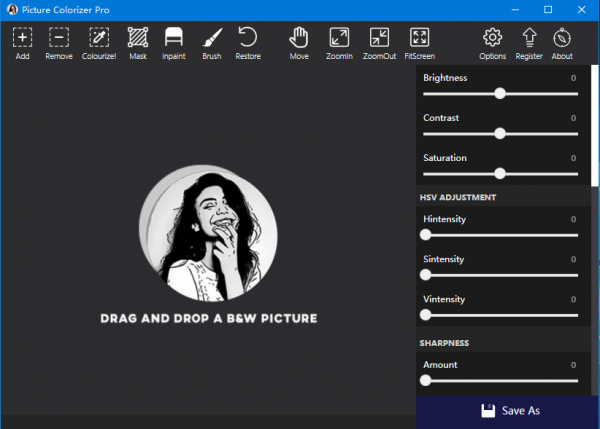Open the Options gear
The image size is (600, 429).
(x=492, y=38)
